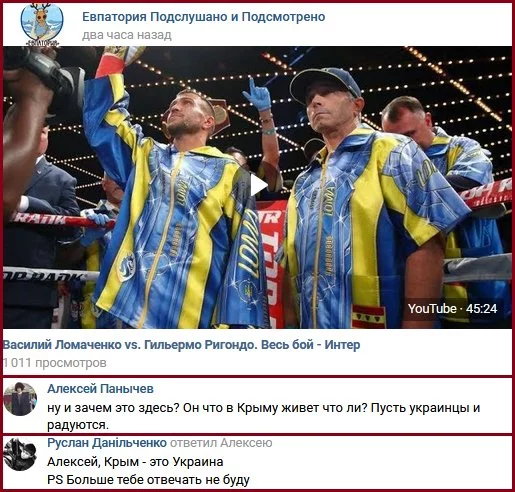The image size is (515, 492).
Task: Select Алексей's comment 'ну и зачем это здесь?'
Action: coord(263,416)
